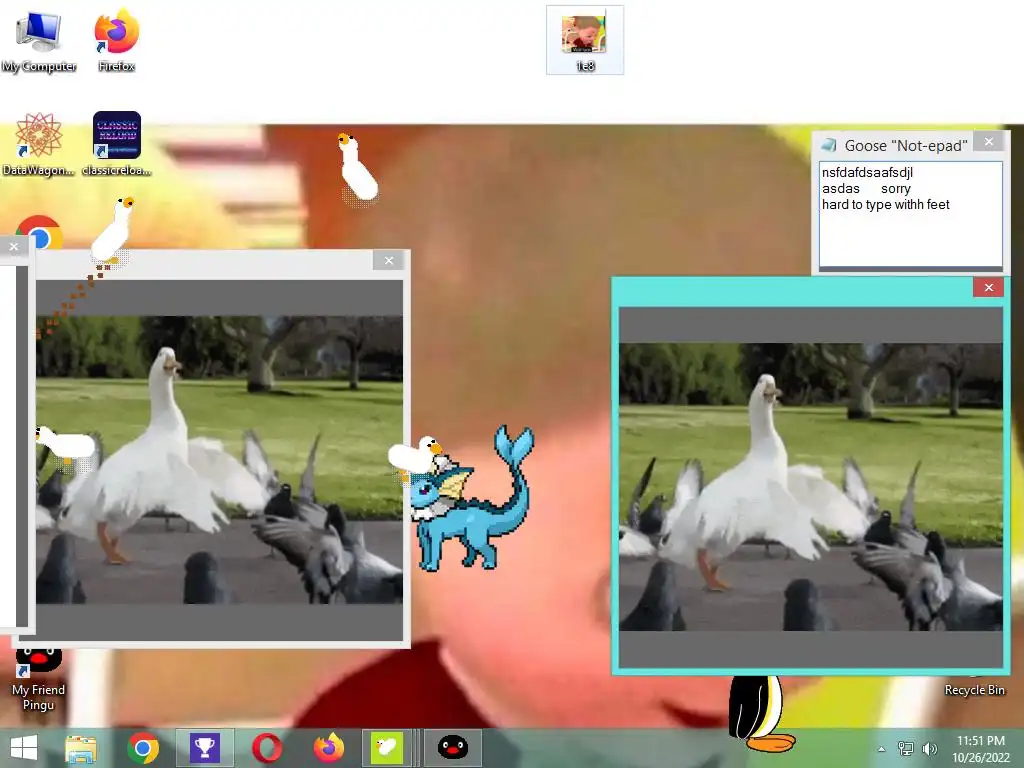Open the clock showing 11:51 PM
Image resolution: width=1024 pixels, height=768 pixels.
(981, 749)
